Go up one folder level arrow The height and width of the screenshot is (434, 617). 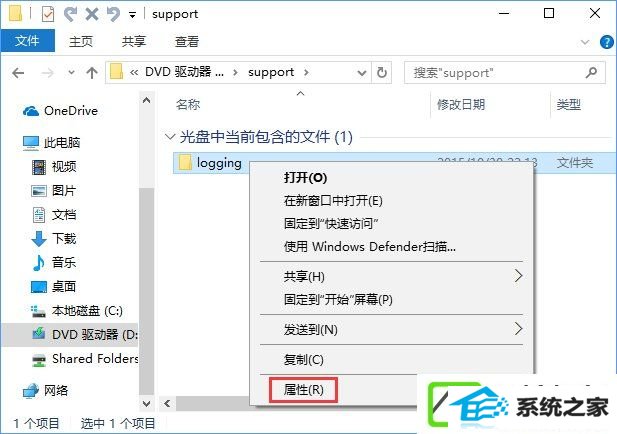point(92,73)
